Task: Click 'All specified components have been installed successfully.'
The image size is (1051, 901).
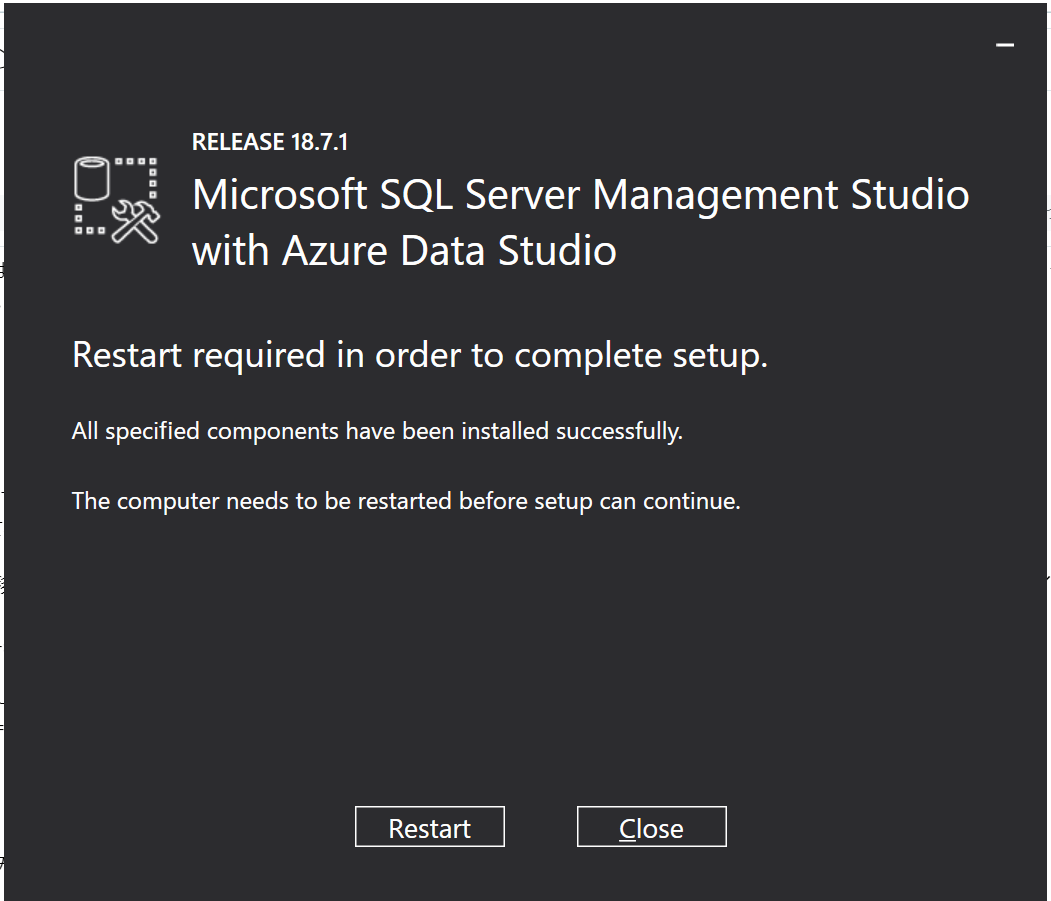Action: [377, 431]
